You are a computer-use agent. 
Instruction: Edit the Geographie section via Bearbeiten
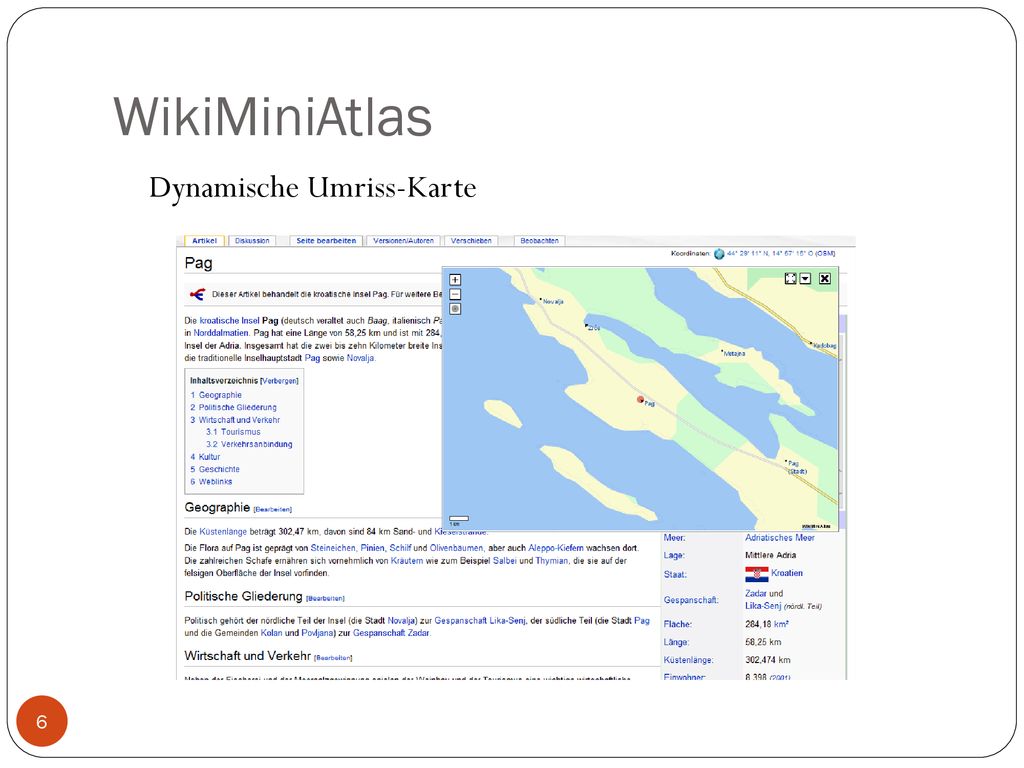click(273, 509)
